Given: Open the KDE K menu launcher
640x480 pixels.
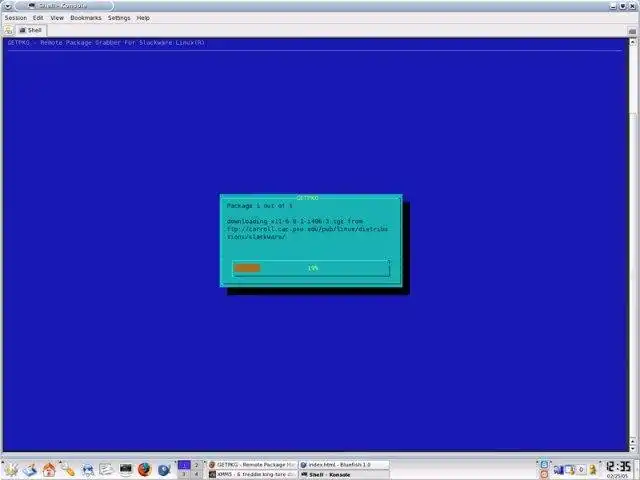Looking at the screenshot, I should coord(11,469).
